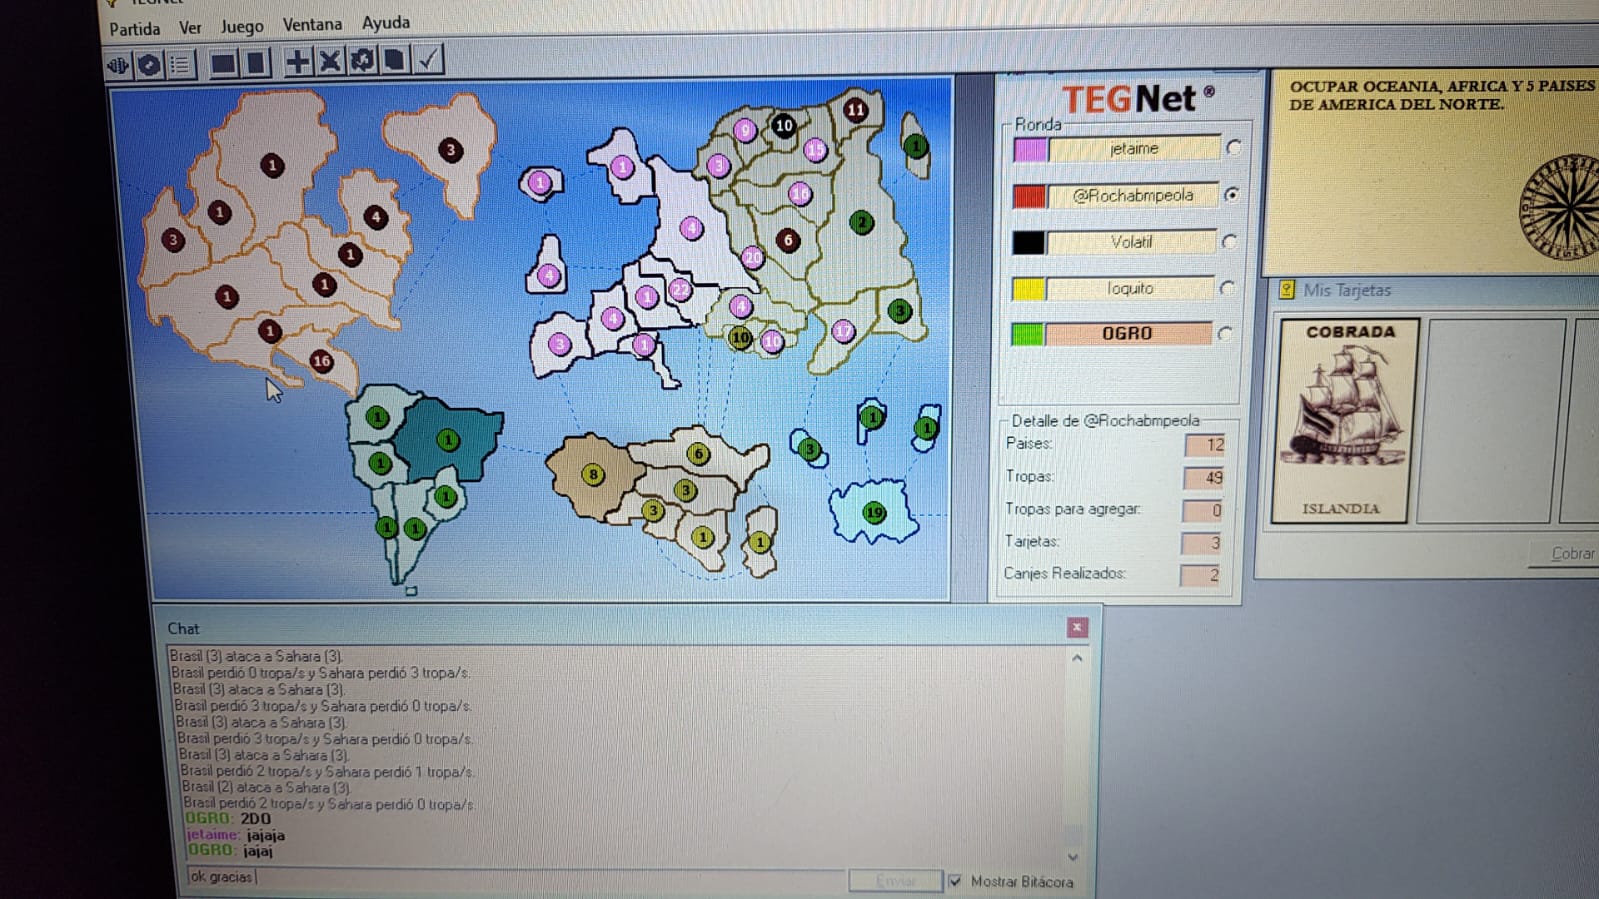Select the dark red token 3 on Greenland

[x=450, y=150]
